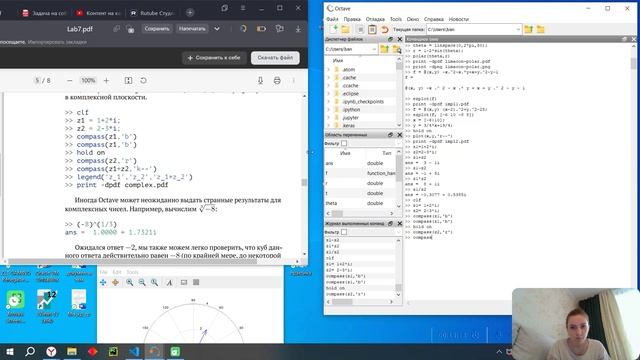
Task: Open the Справка menu in Octave
Action: [433, 19]
